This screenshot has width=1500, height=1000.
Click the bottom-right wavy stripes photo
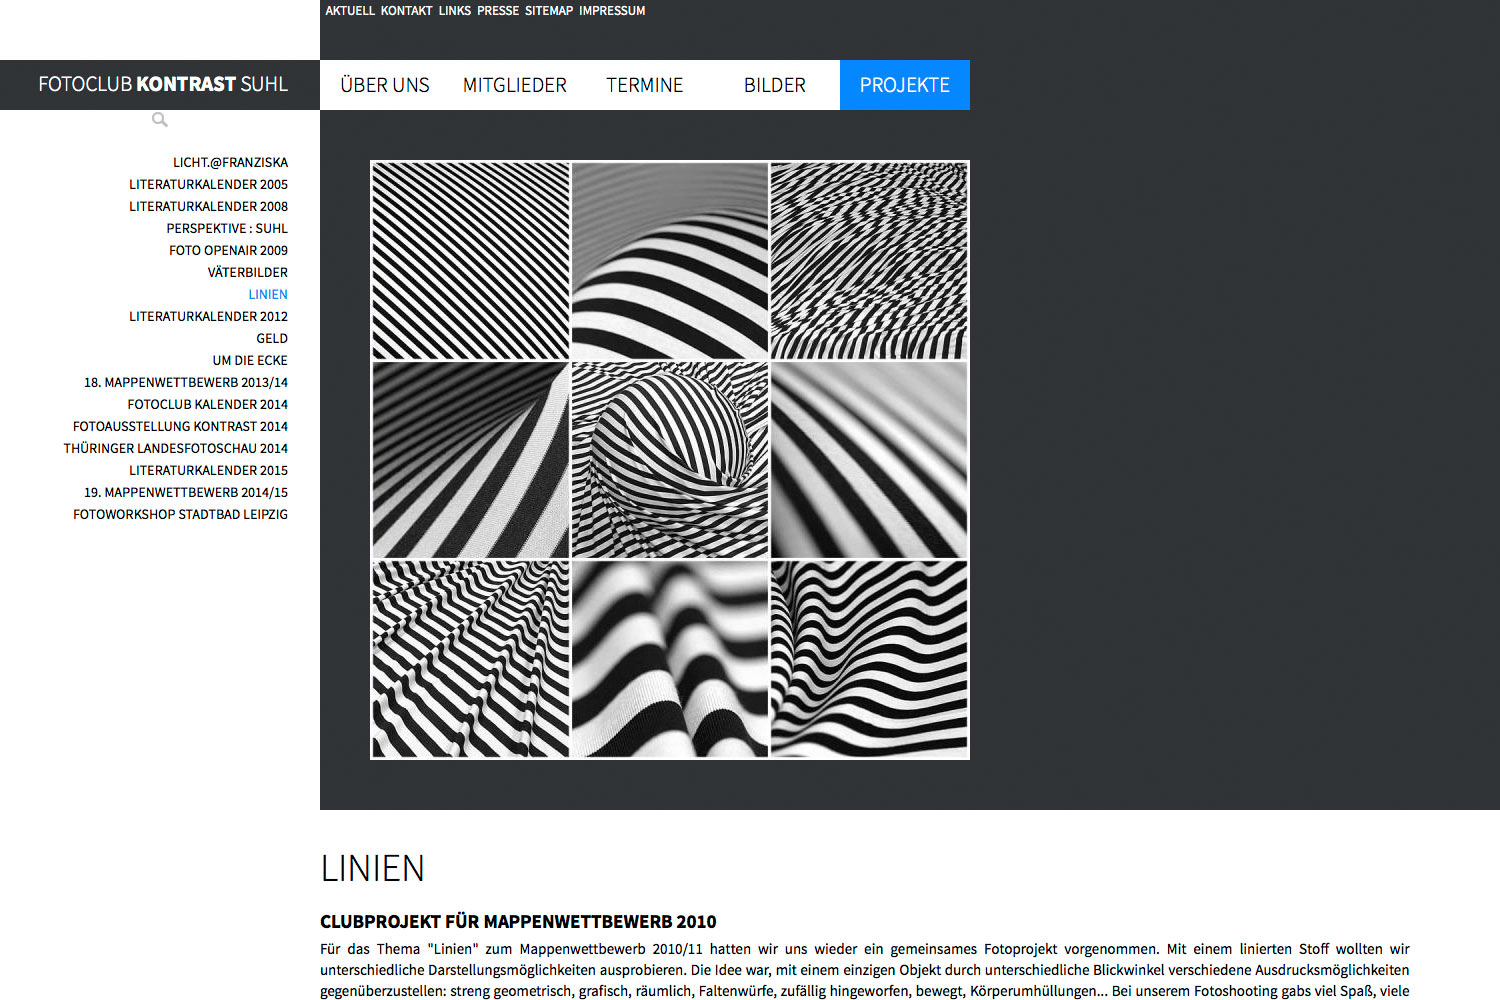[869, 658]
